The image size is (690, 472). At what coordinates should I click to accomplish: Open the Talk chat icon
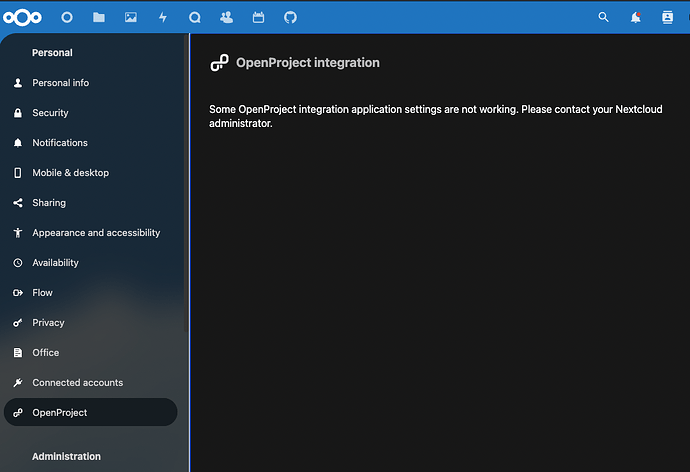tap(195, 18)
